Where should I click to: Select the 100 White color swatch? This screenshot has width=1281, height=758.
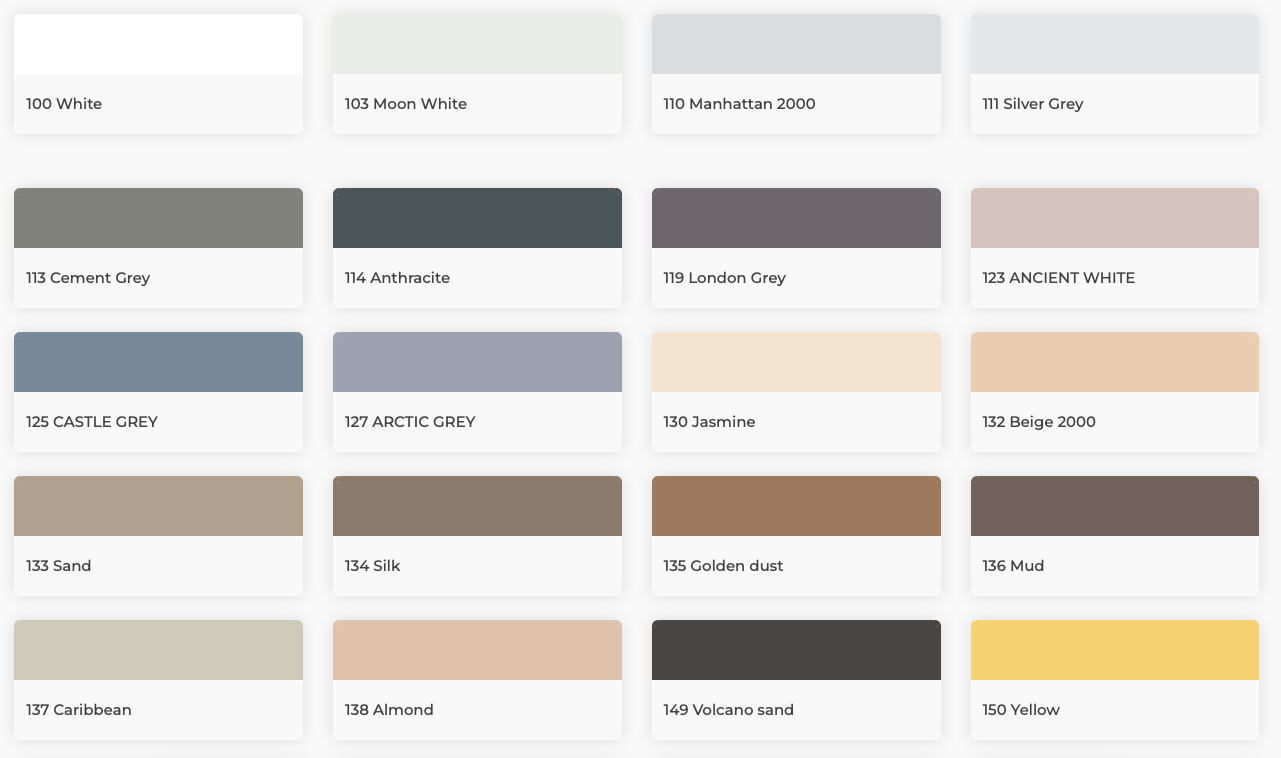(158, 46)
